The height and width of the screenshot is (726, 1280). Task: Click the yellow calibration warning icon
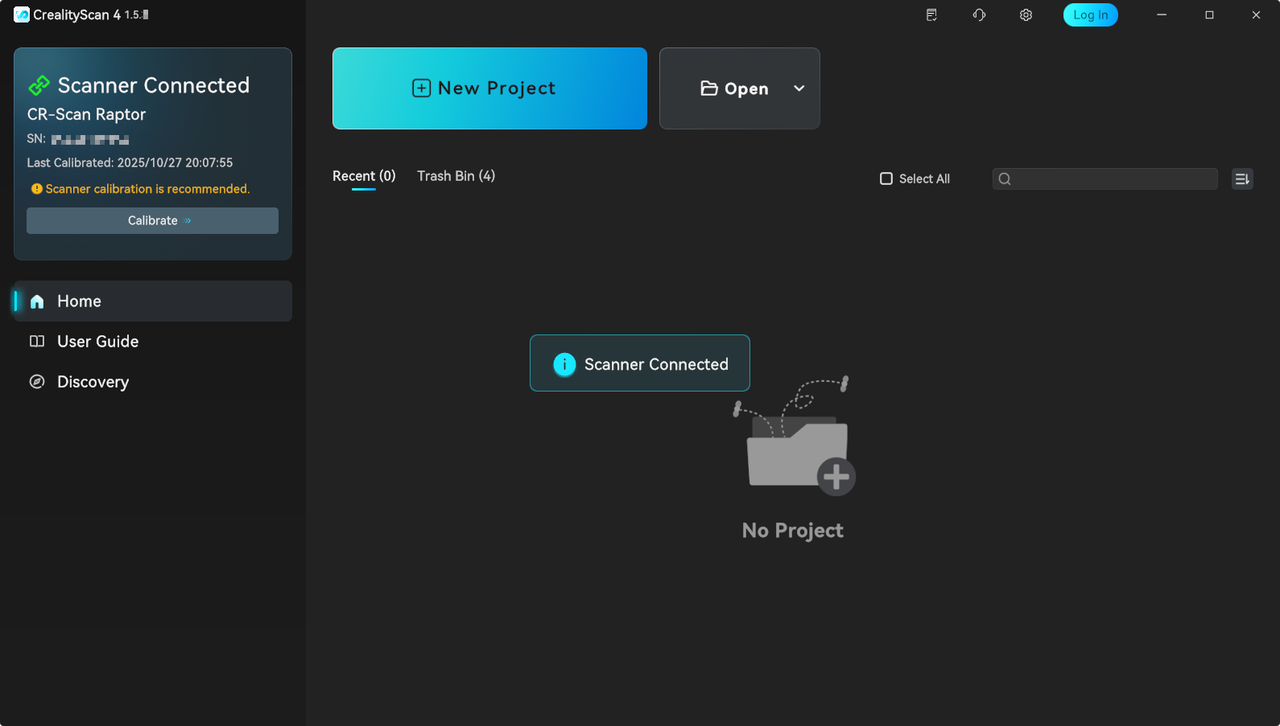37,189
